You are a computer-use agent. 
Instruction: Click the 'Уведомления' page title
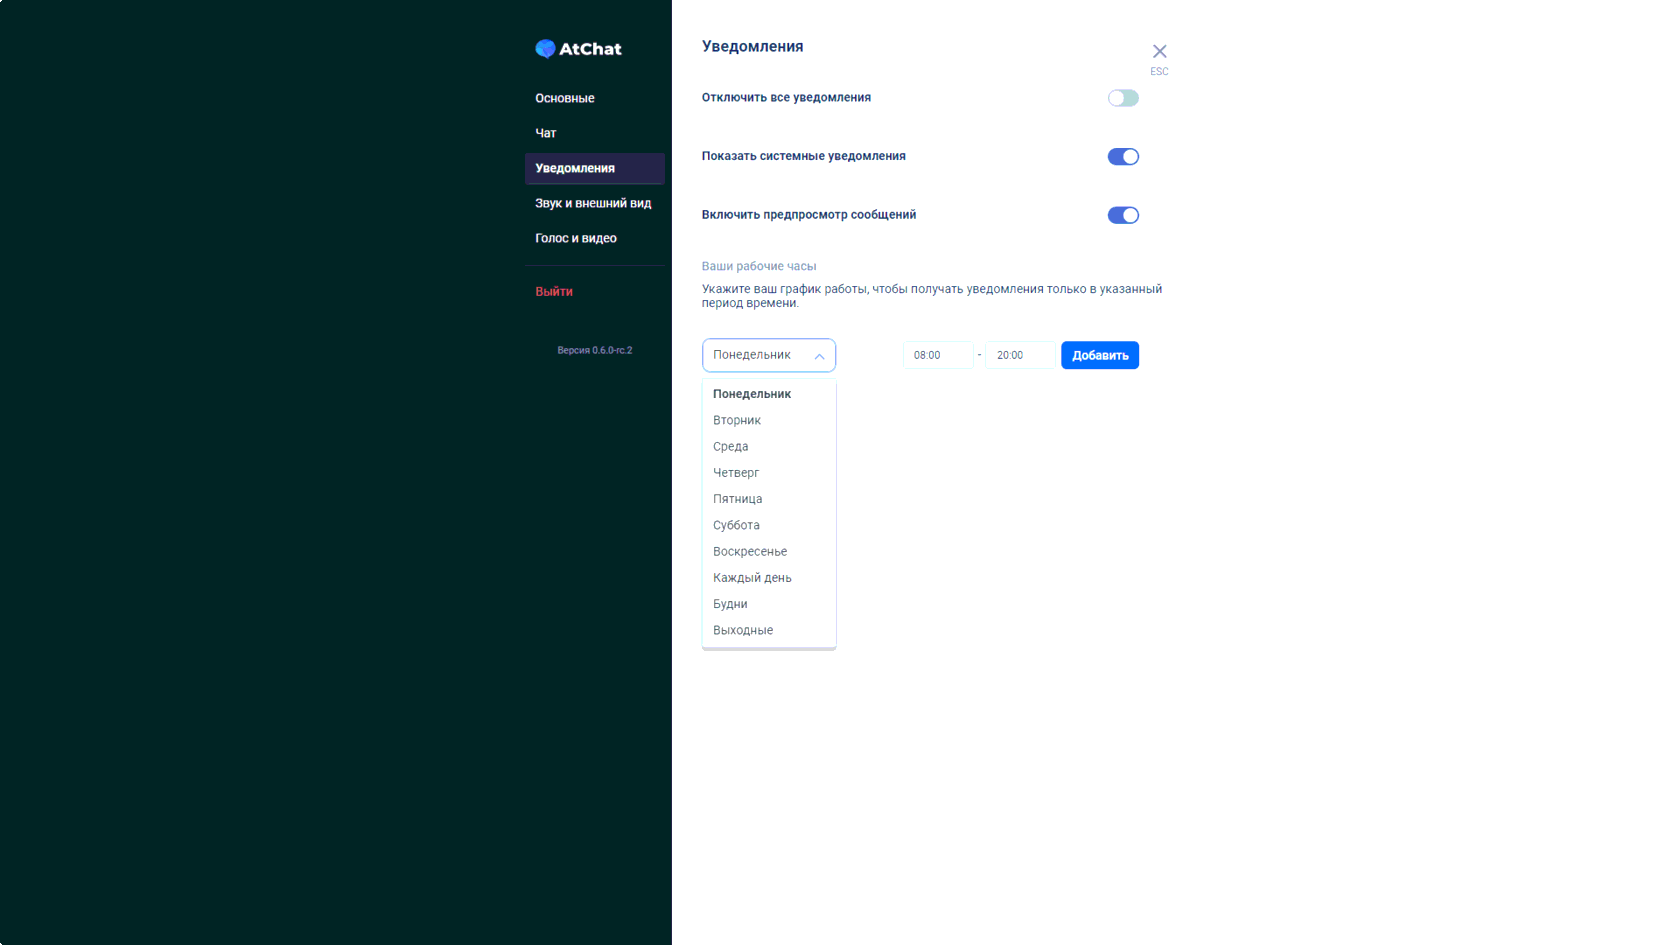tap(753, 47)
